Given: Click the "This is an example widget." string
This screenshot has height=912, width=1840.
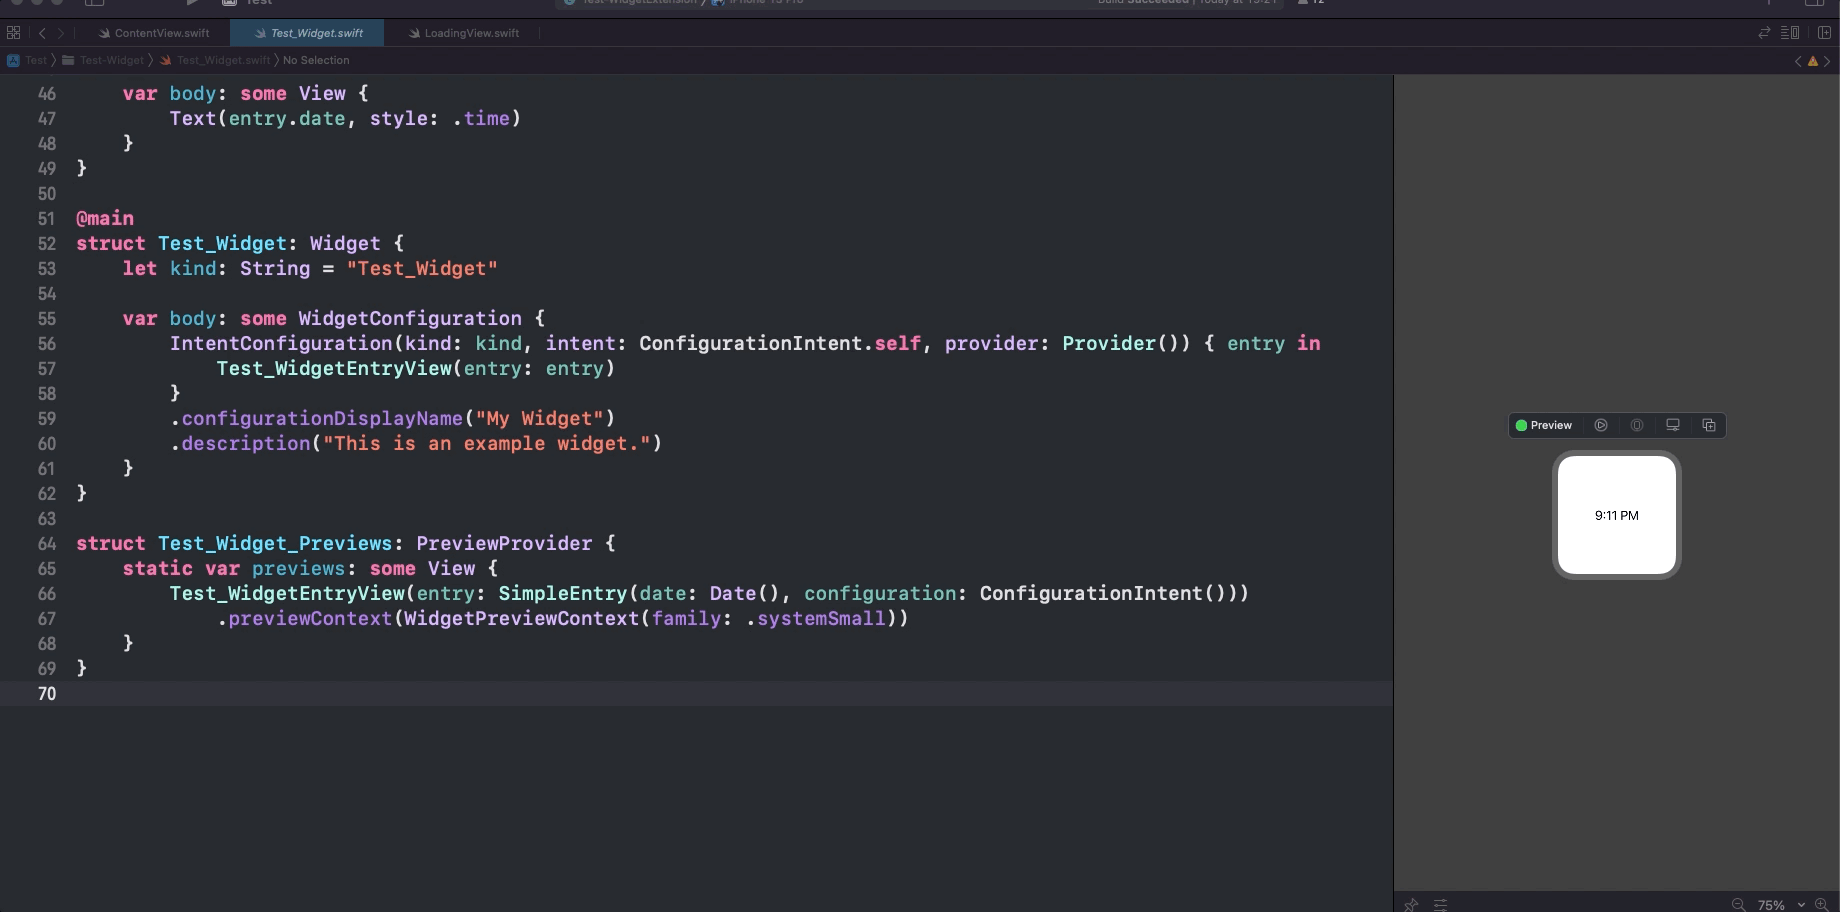Looking at the screenshot, I should pyautogui.click(x=487, y=443).
